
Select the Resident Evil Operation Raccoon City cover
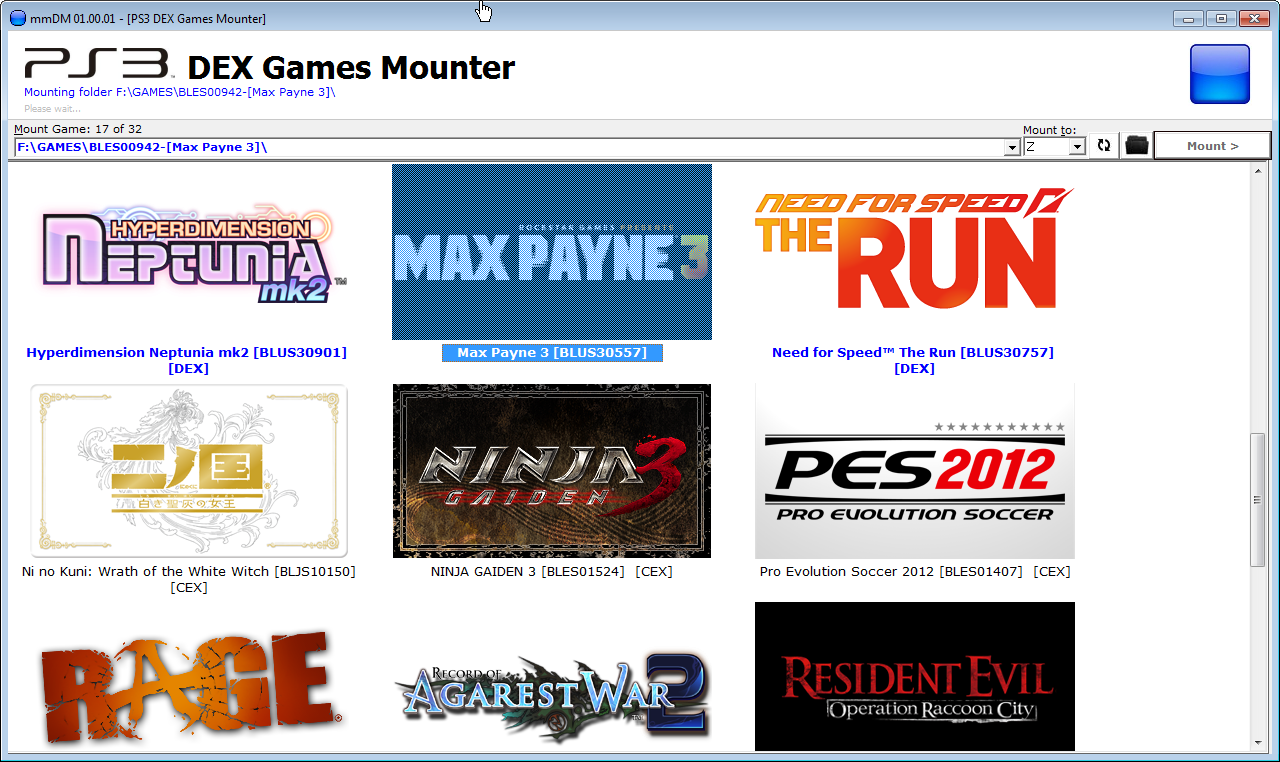(x=914, y=676)
